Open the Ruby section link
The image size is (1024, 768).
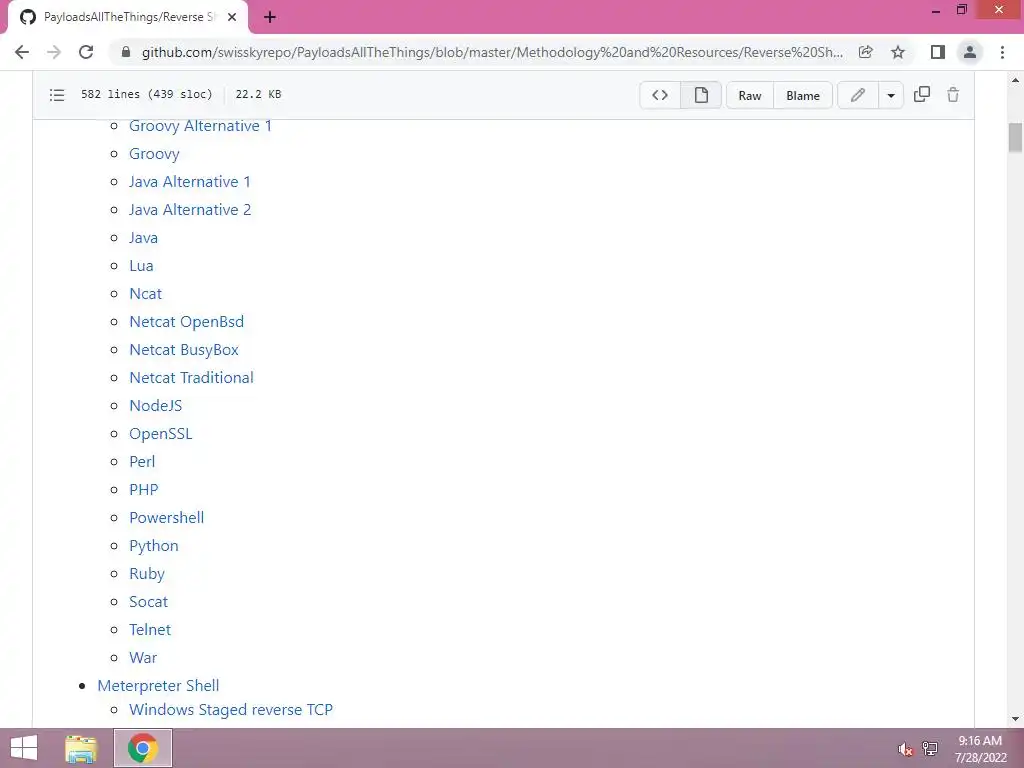pos(146,574)
